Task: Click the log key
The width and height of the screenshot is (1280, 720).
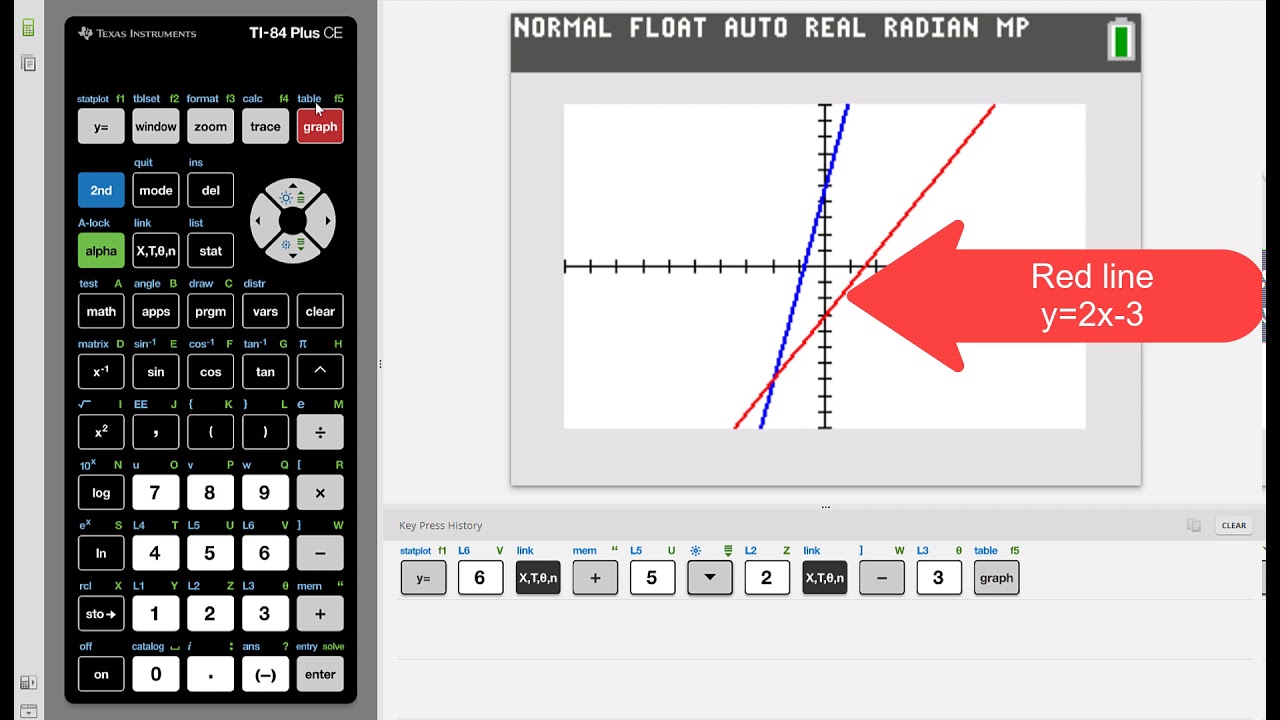Action: (x=101, y=493)
